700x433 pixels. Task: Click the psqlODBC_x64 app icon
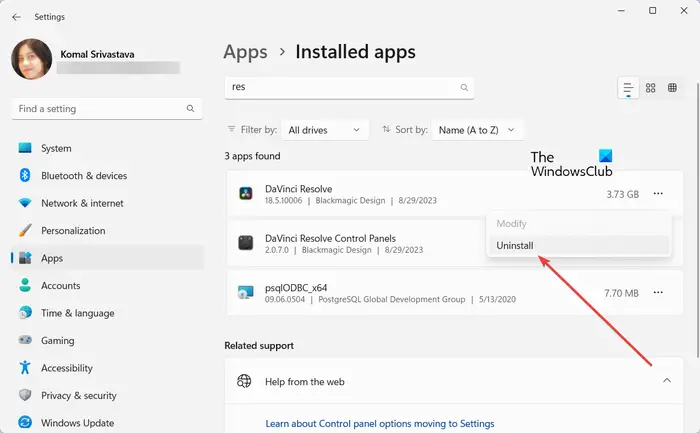tap(246, 293)
